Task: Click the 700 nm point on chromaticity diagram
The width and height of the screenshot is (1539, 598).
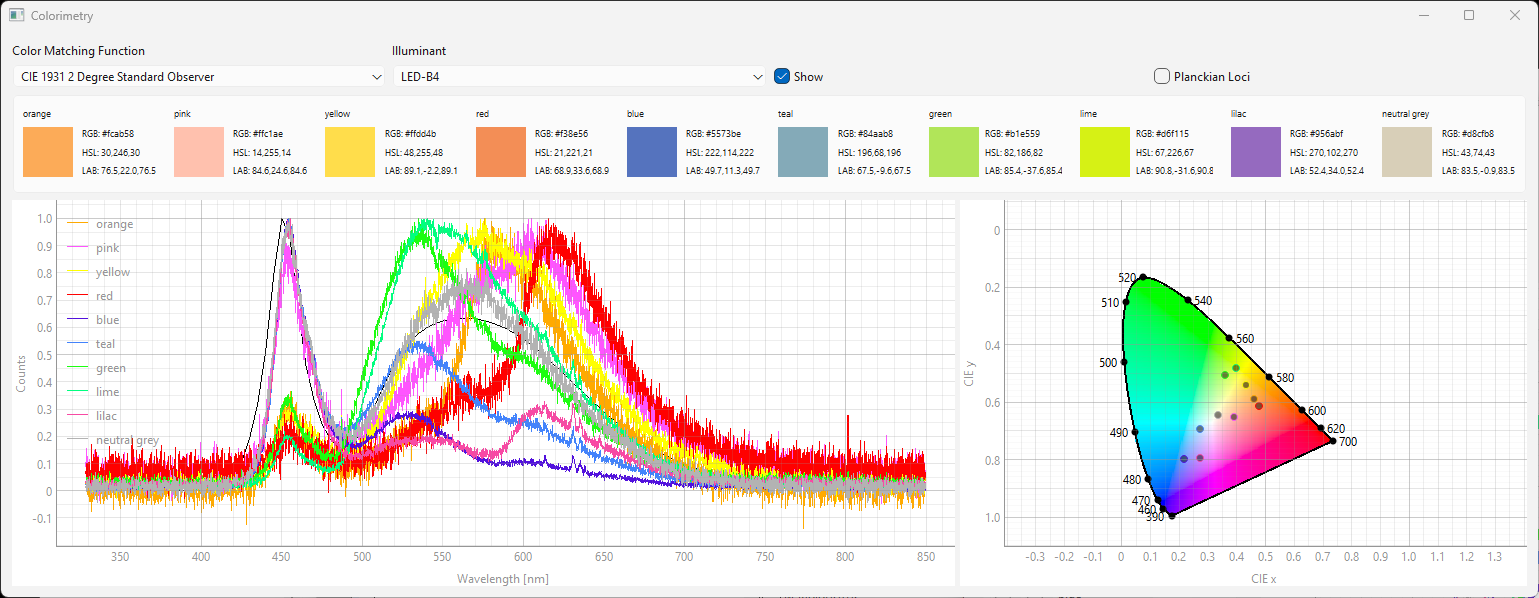Action: tap(1332, 441)
